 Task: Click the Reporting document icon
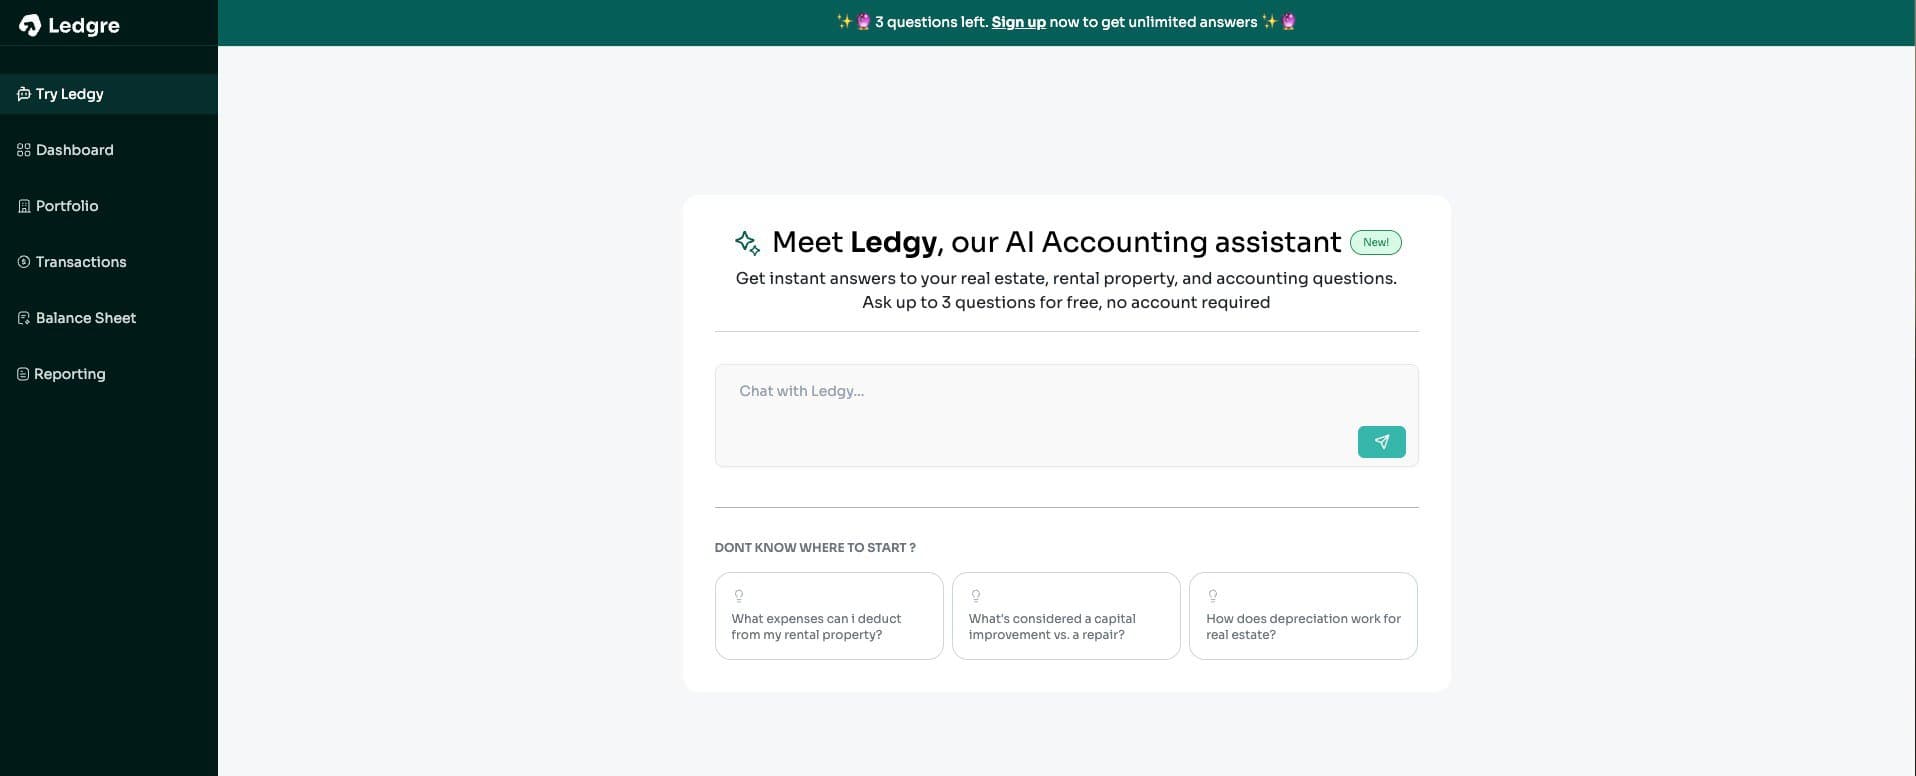[23, 374]
